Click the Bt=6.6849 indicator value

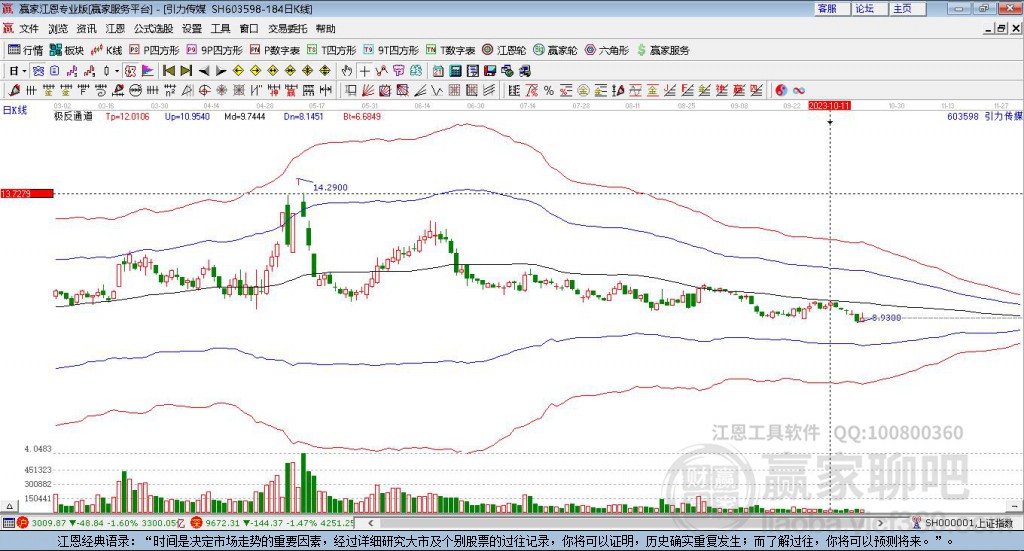coord(362,116)
